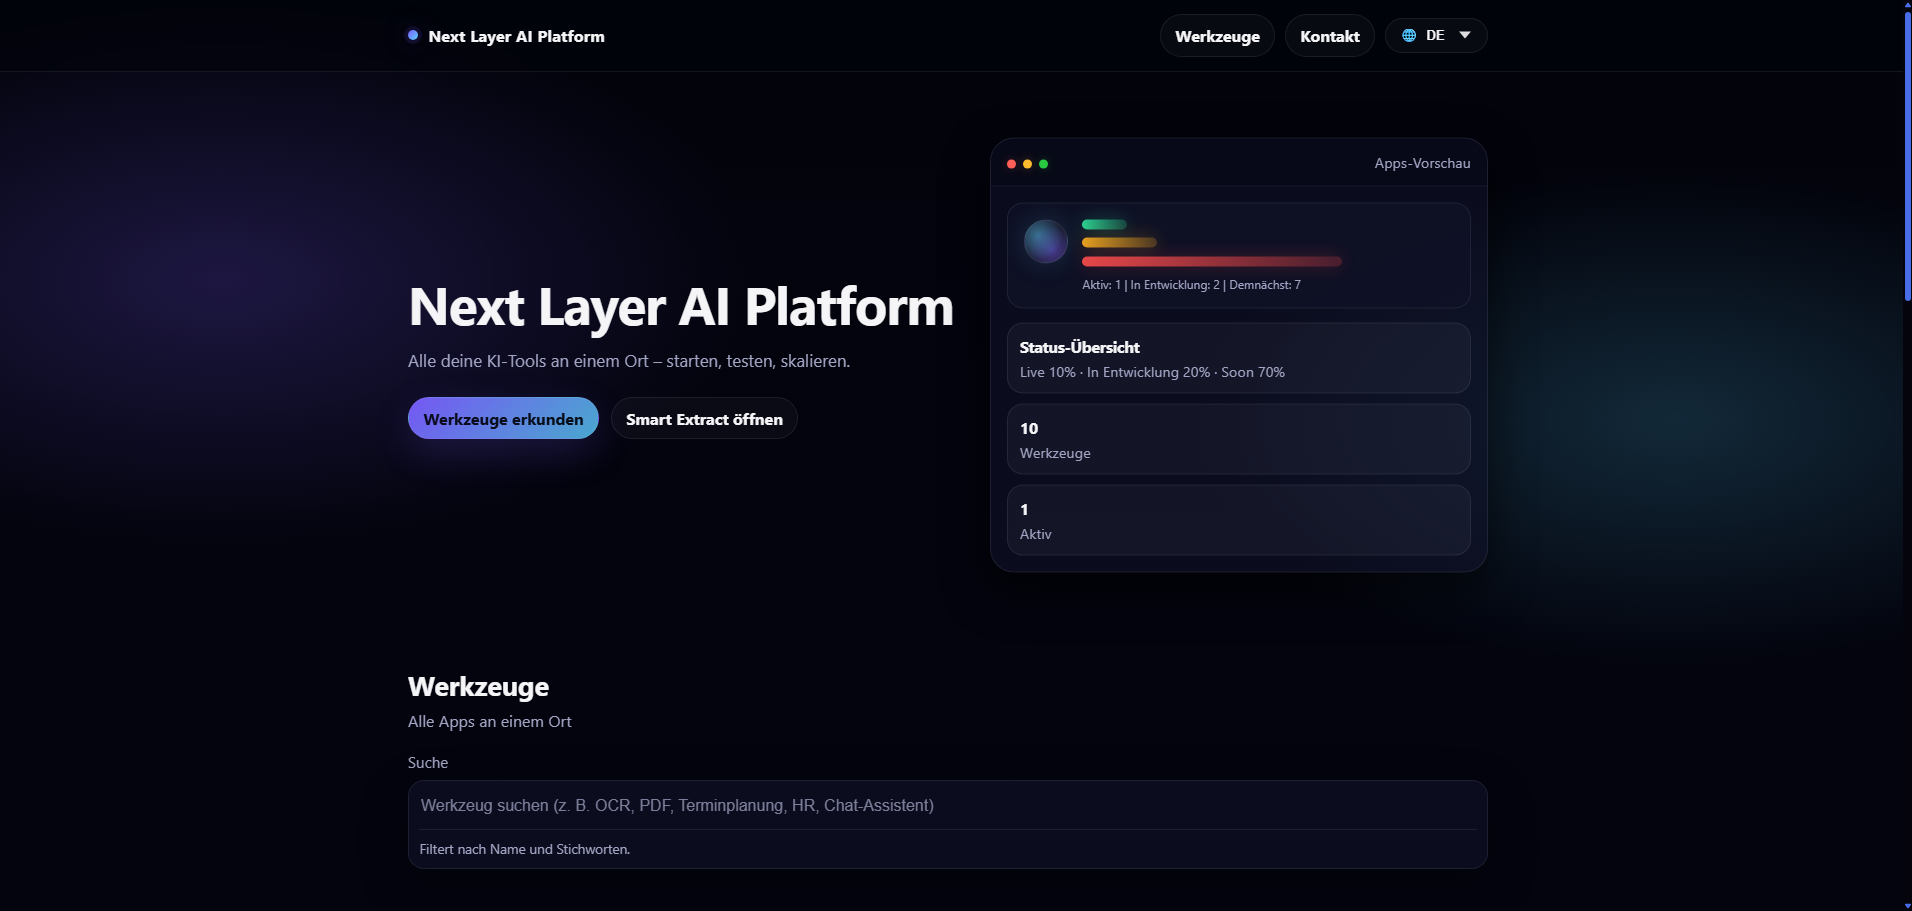Select Werkzeuge in the top navigation
The height and width of the screenshot is (911, 1912).
coord(1216,35)
